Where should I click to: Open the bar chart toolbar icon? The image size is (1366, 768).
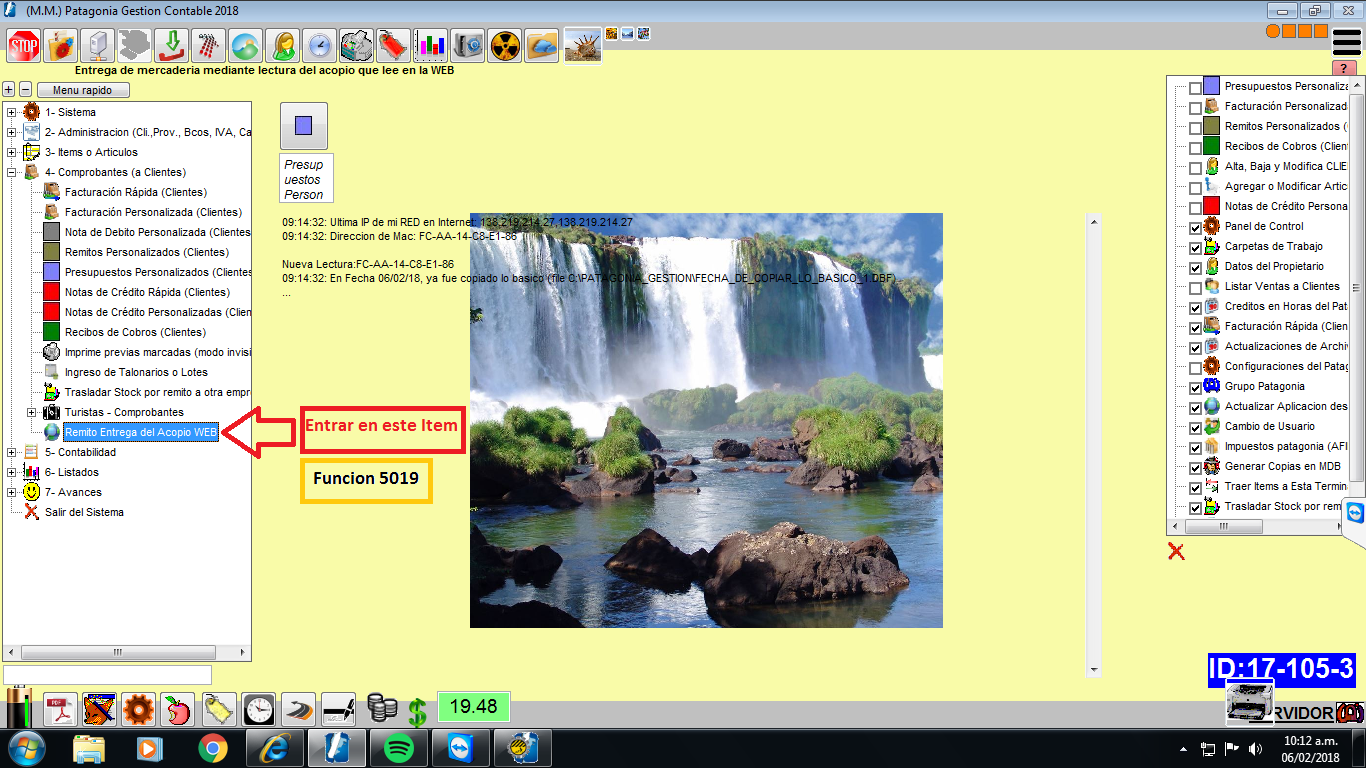tap(431, 46)
